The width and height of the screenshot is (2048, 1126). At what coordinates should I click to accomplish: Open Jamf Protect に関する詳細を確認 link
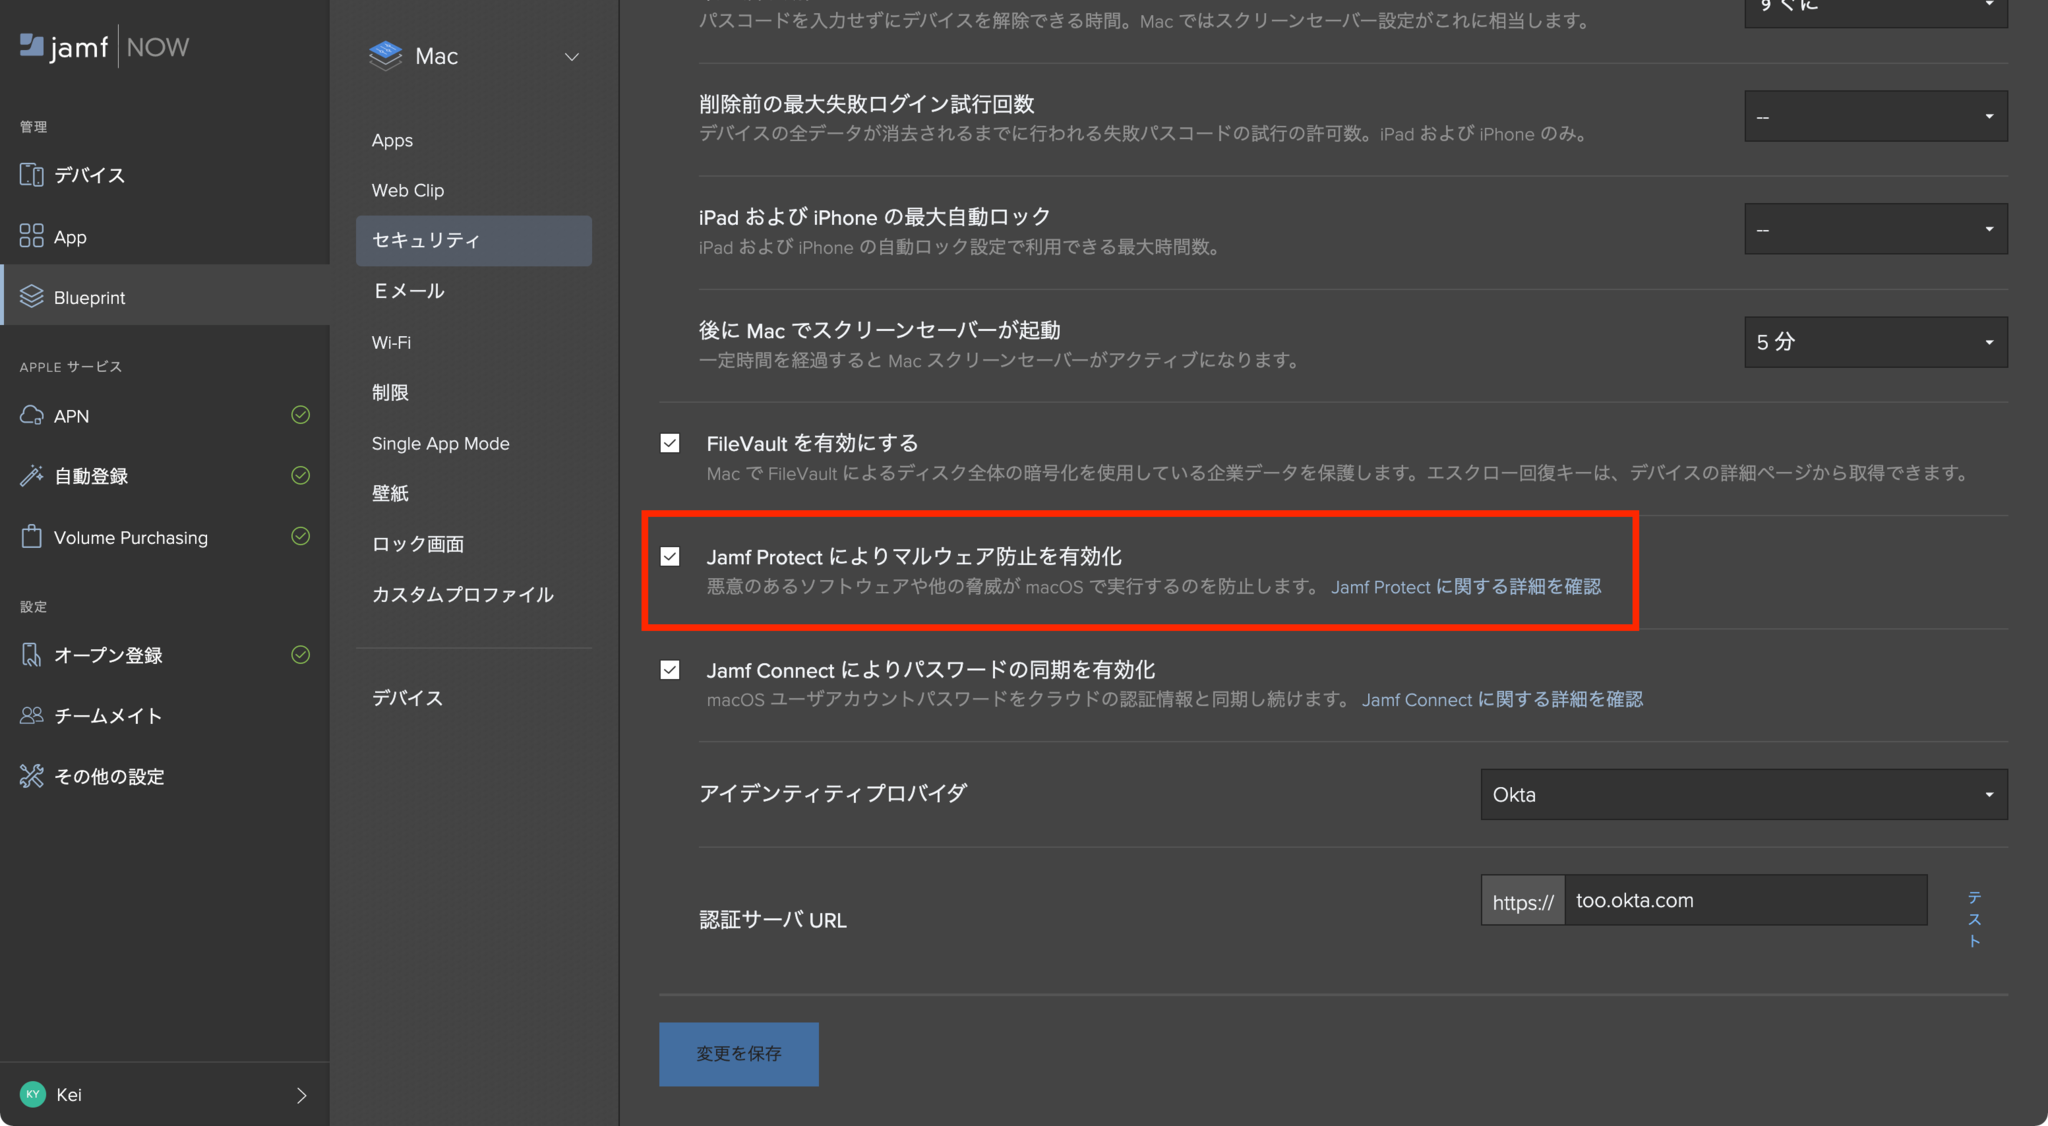(x=1465, y=587)
